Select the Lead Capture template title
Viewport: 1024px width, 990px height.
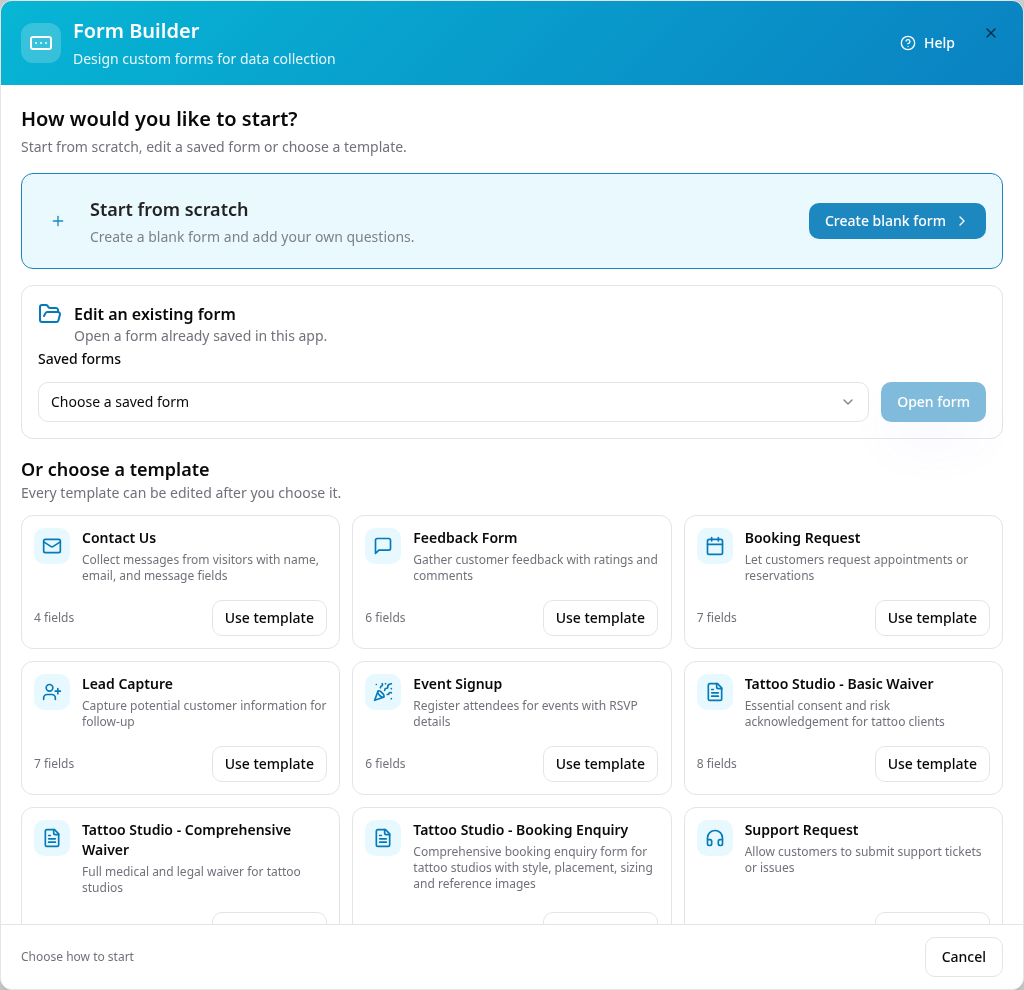[127, 684]
